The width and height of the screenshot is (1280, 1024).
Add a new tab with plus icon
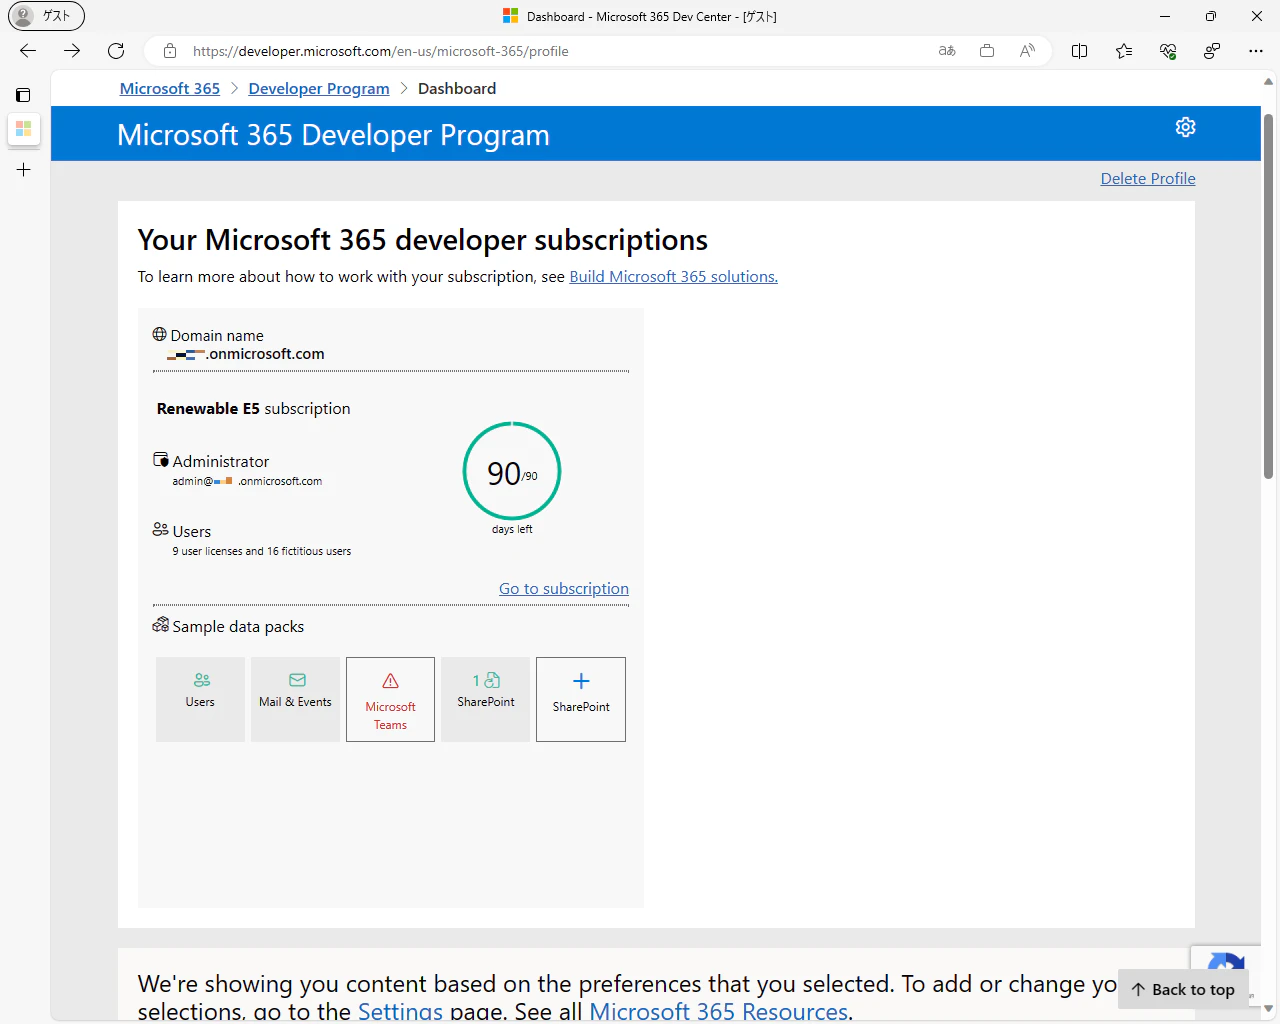pos(23,170)
